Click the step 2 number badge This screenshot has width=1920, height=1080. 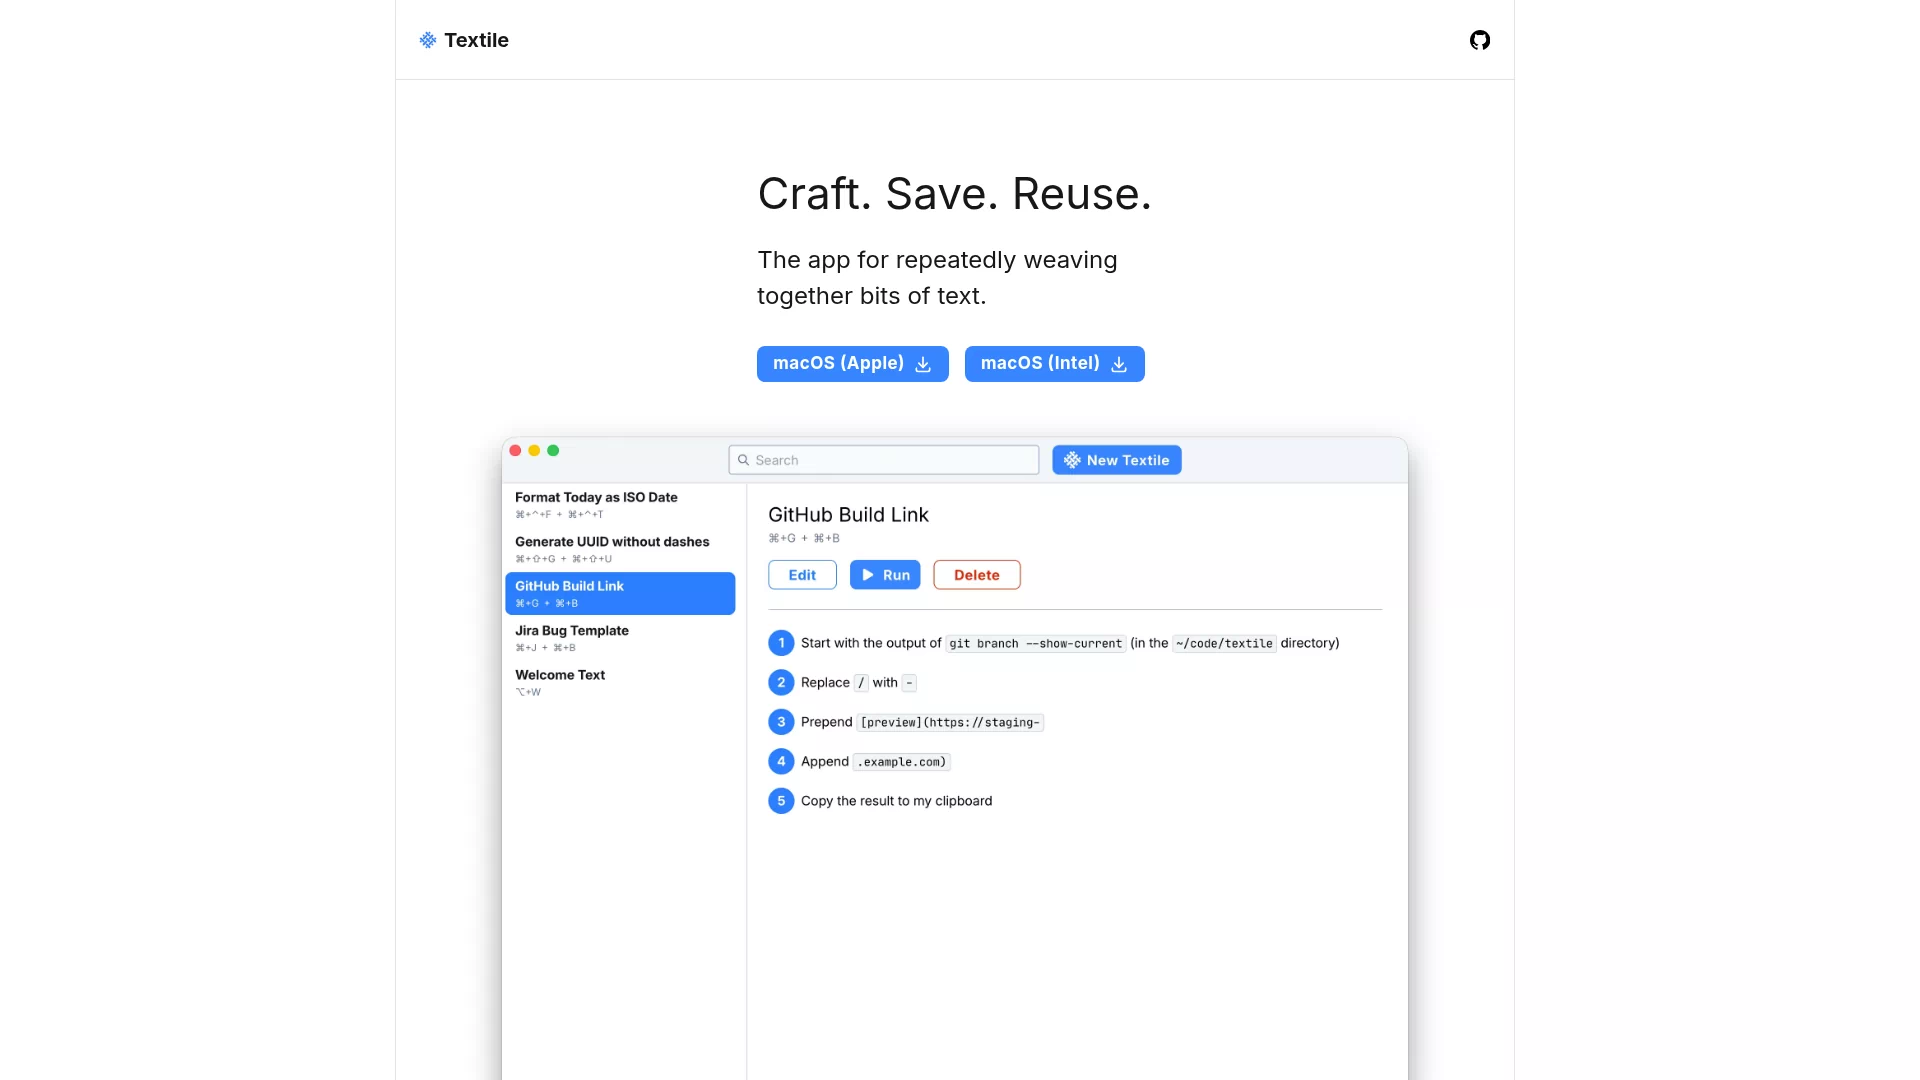click(781, 683)
